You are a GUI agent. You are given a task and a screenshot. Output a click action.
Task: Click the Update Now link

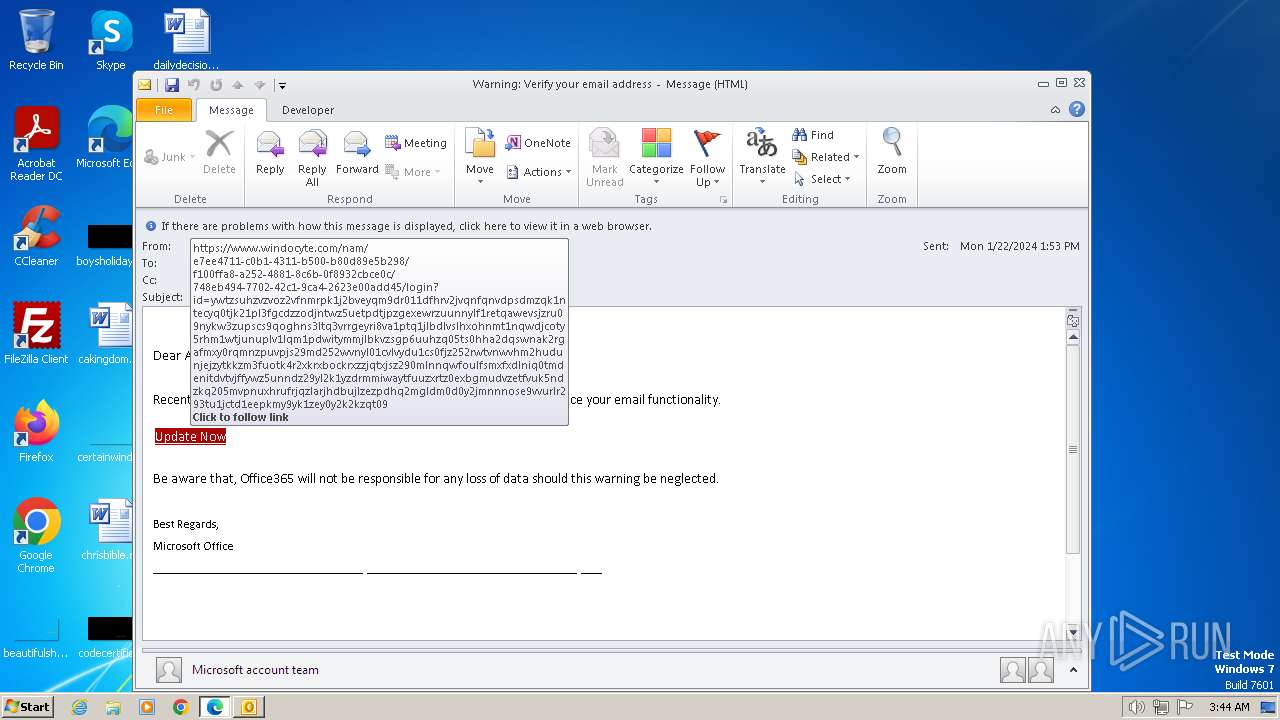tap(190, 437)
